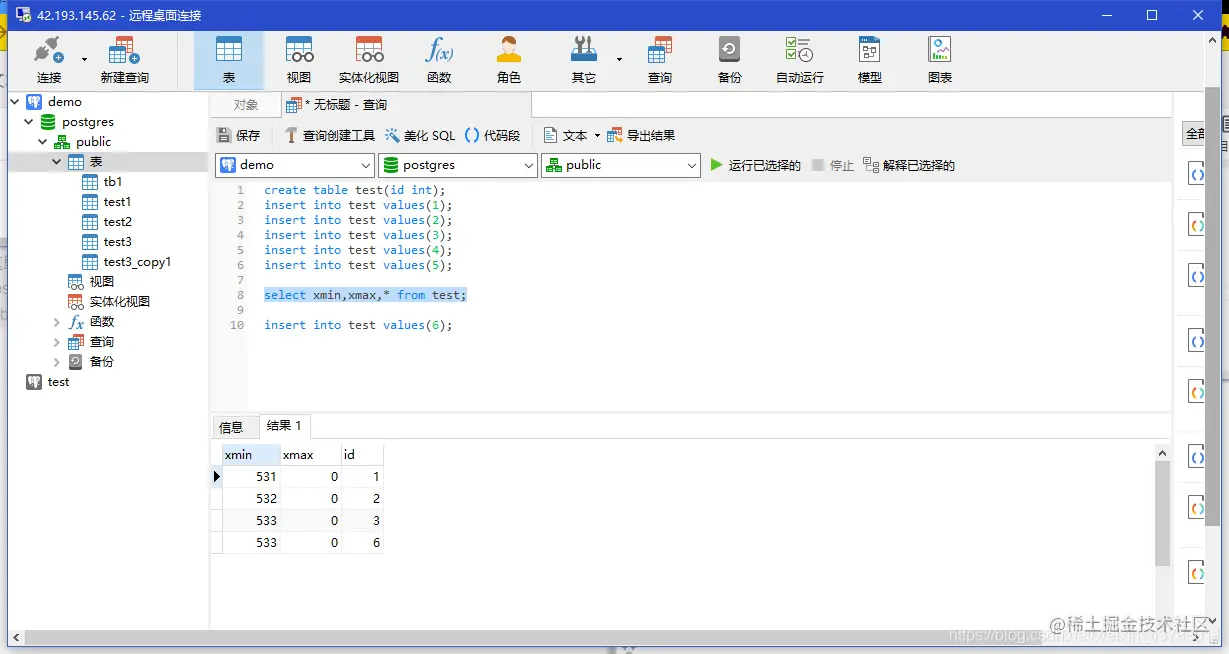
Task: Select the xmin cell showing 532
Action: pyautogui.click(x=252, y=499)
